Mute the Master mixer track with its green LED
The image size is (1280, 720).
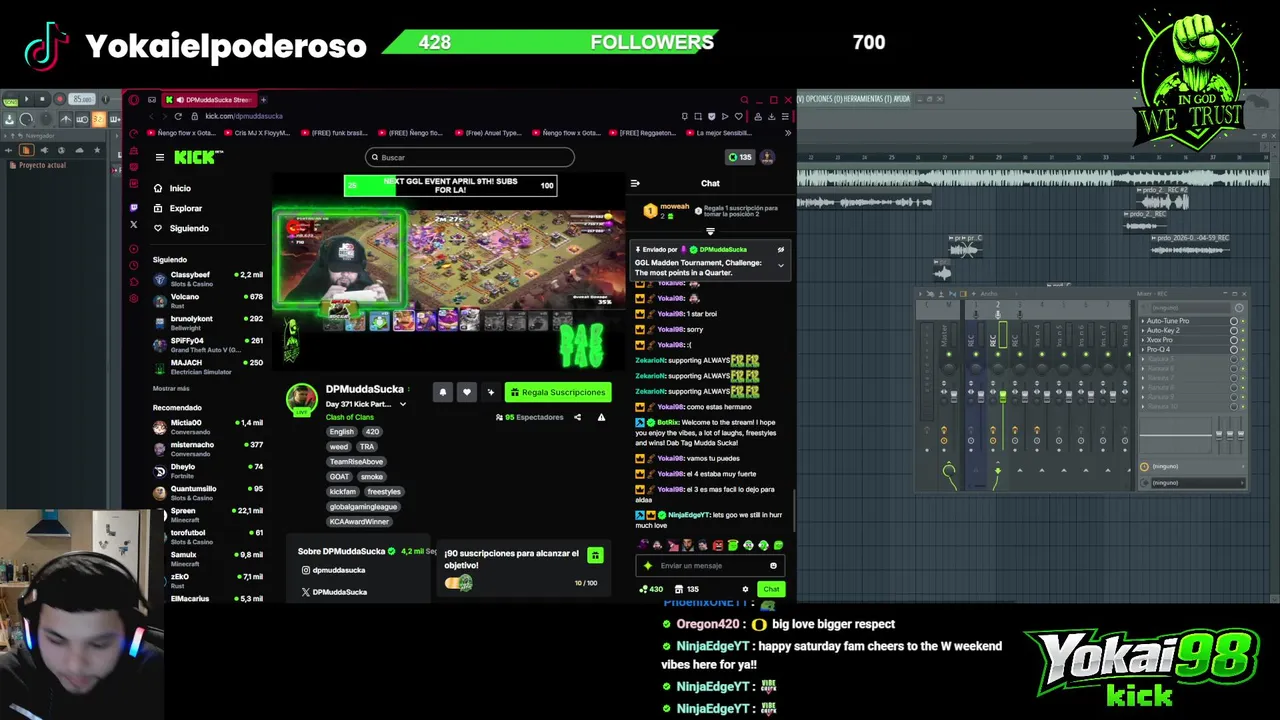click(948, 354)
